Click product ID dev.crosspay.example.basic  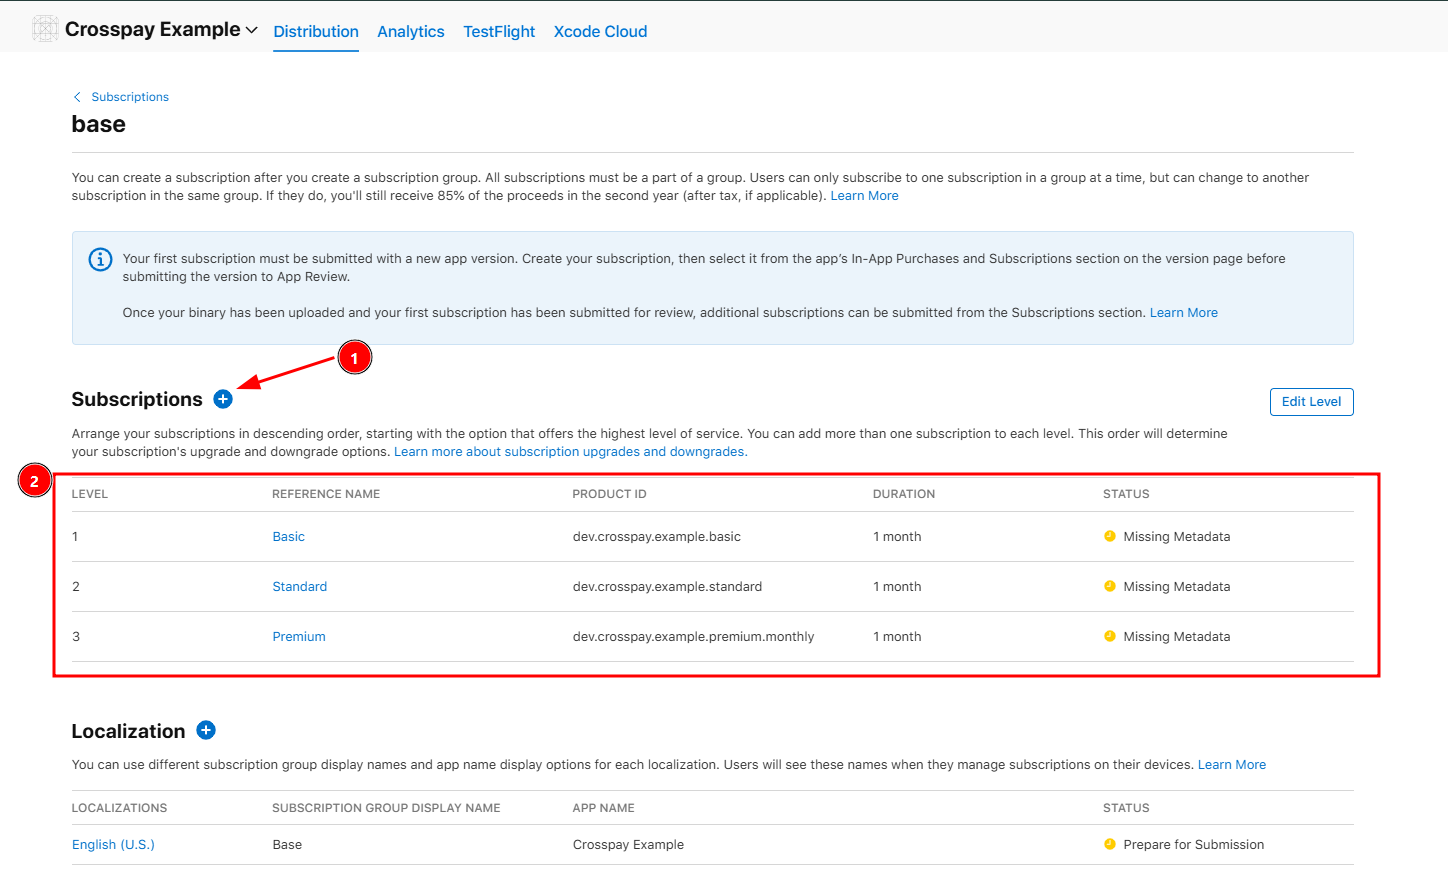[x=657, y=537]
